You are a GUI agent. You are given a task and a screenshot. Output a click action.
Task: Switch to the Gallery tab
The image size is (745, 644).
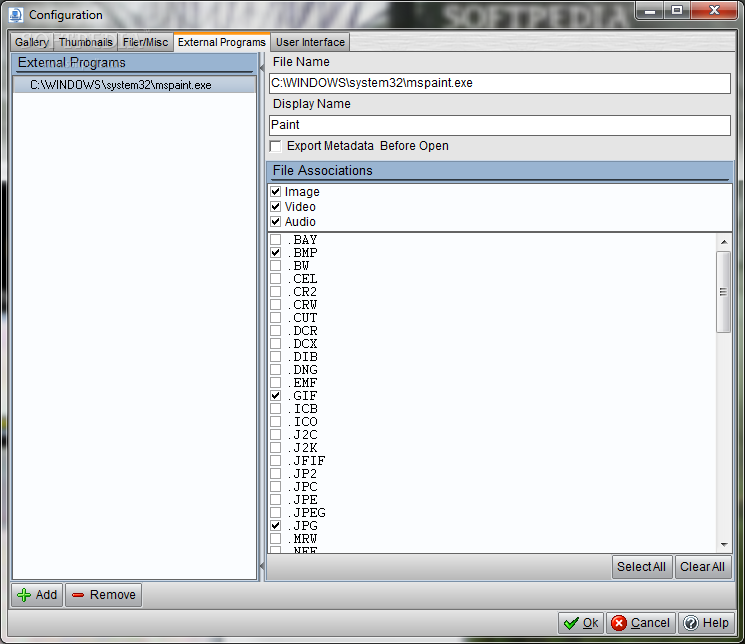tap(32, 42)
